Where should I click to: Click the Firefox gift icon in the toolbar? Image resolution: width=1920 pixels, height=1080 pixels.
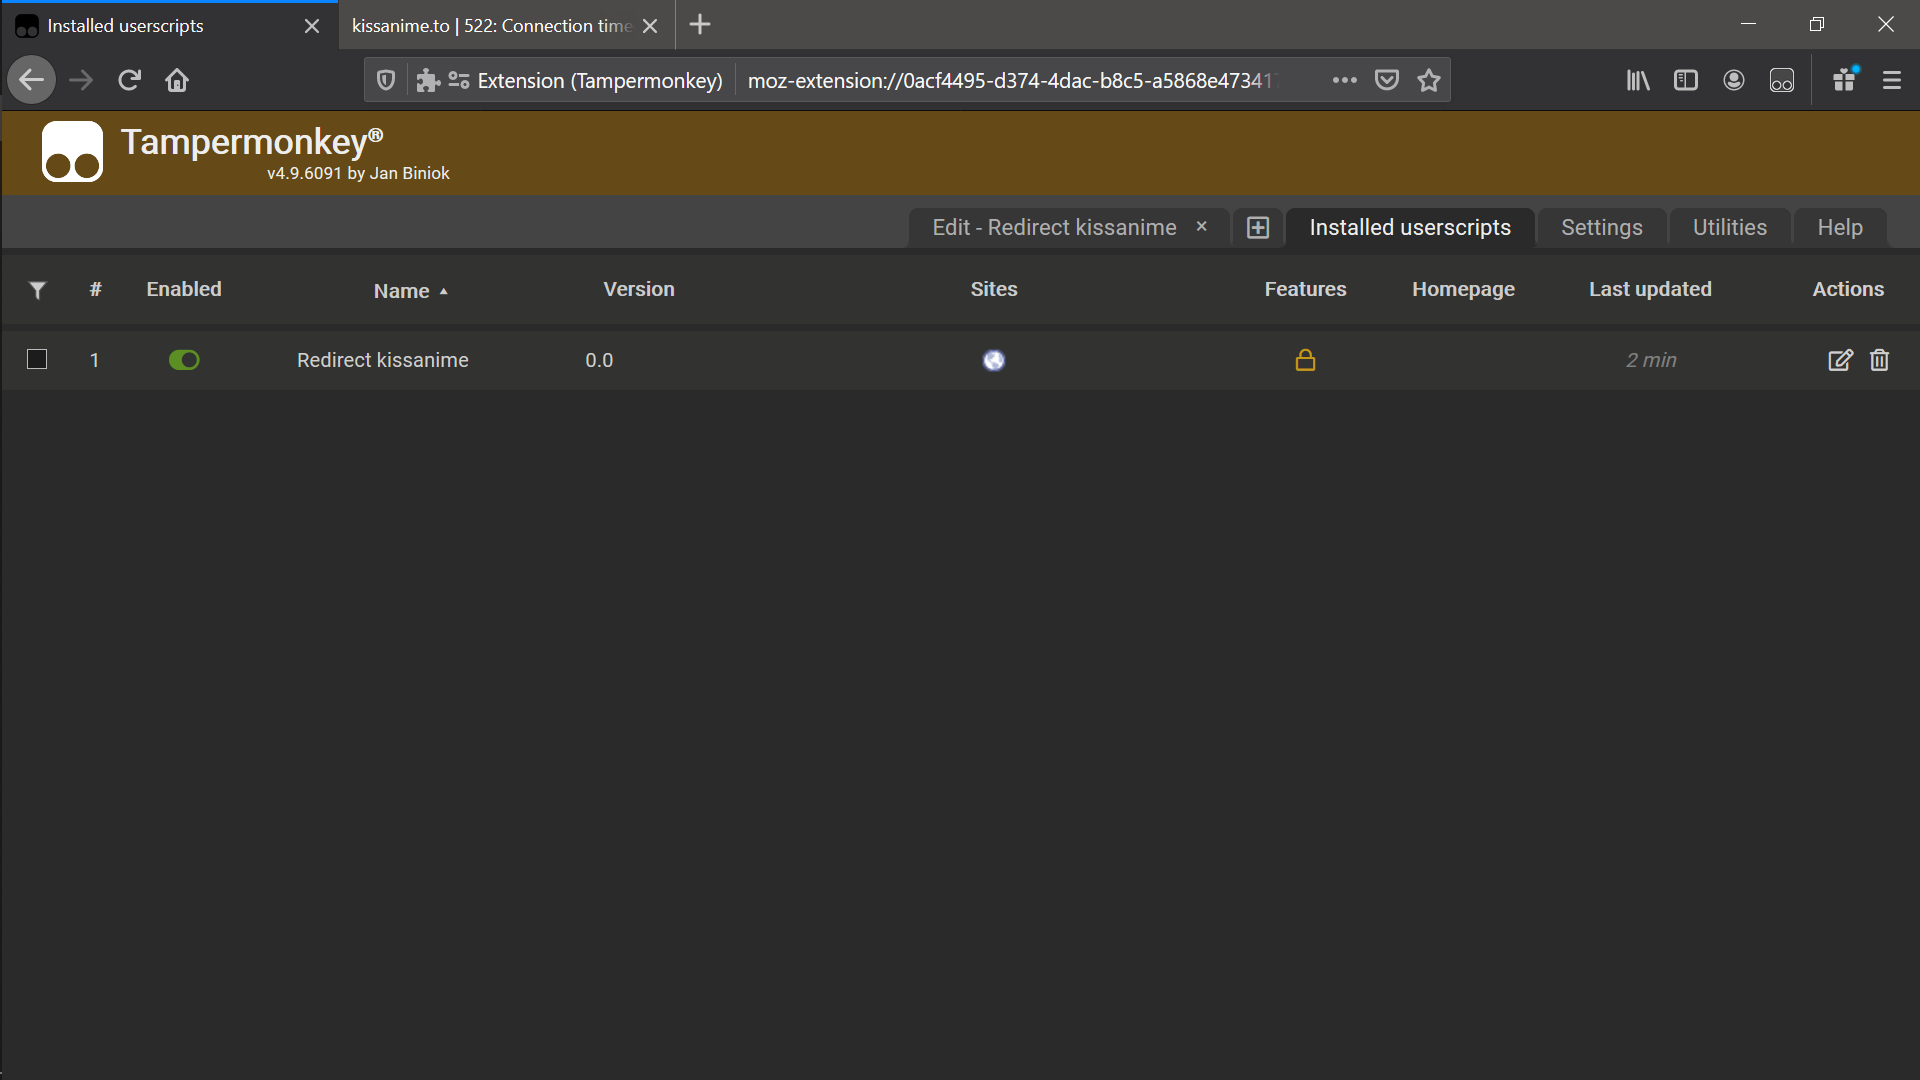tap(1845, 80)
